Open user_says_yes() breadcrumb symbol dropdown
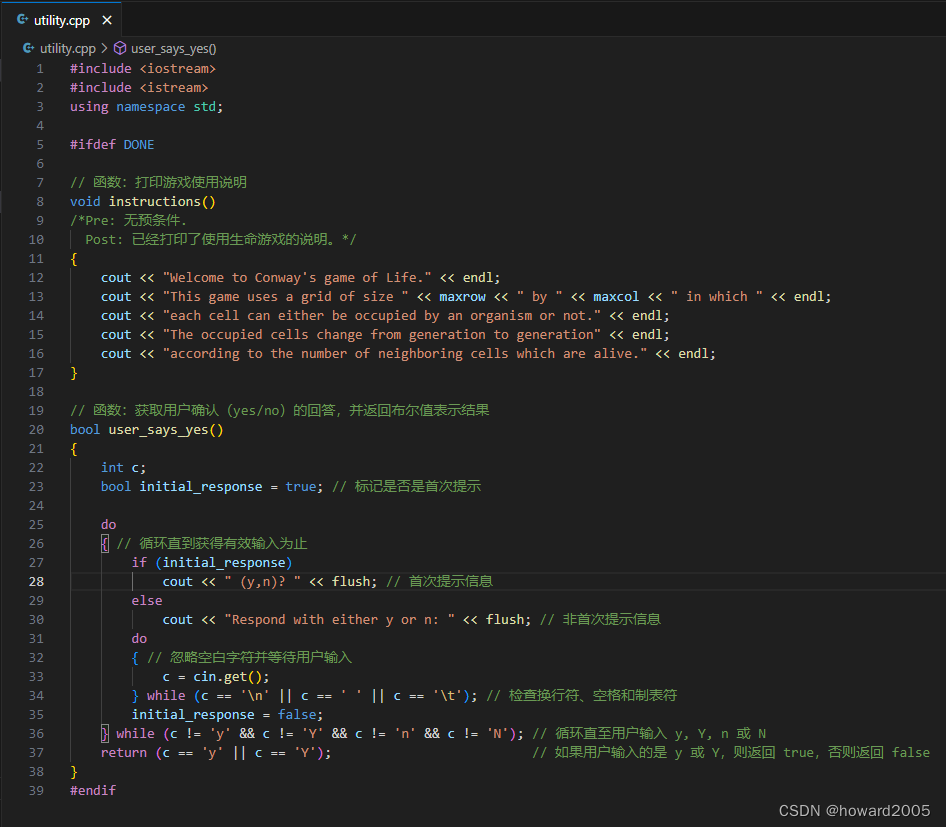946x827 pixels. click(x=173, y=47)
